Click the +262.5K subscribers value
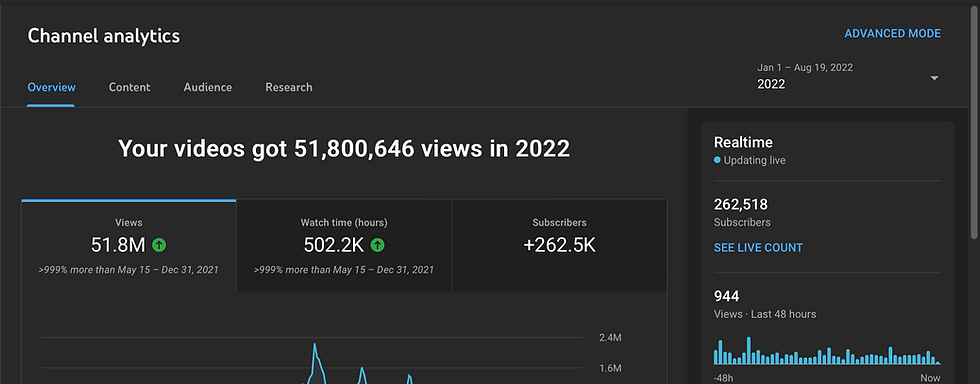Screen dimensions: 980x384 coord(559,246)
